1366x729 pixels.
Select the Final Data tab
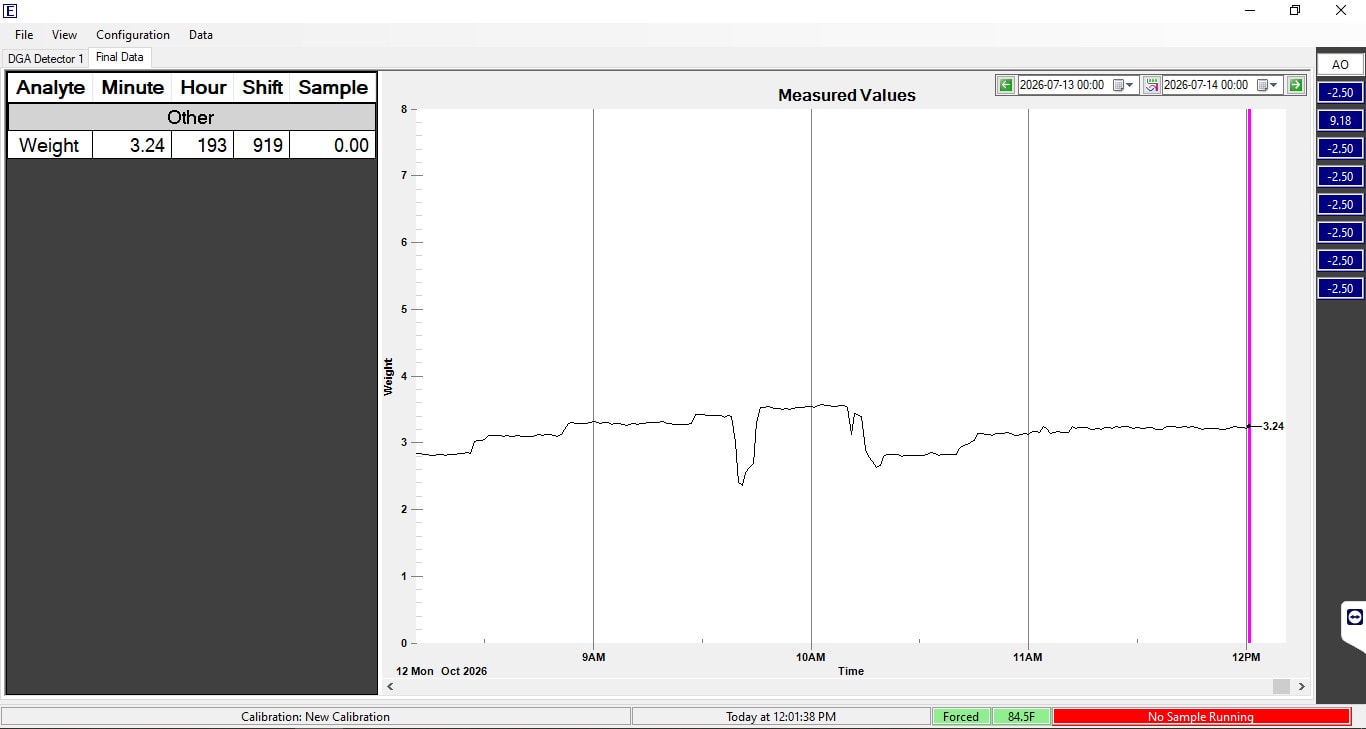pos(120,57)
